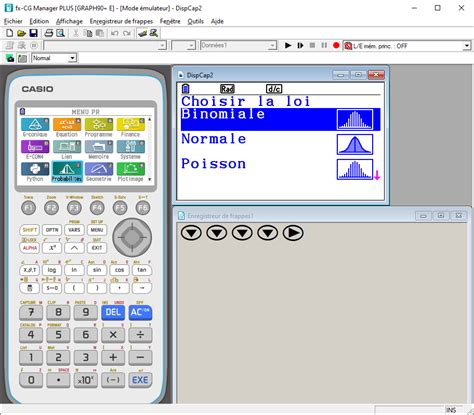
Task: Open the Outils menu
Action: coord(195,21)
